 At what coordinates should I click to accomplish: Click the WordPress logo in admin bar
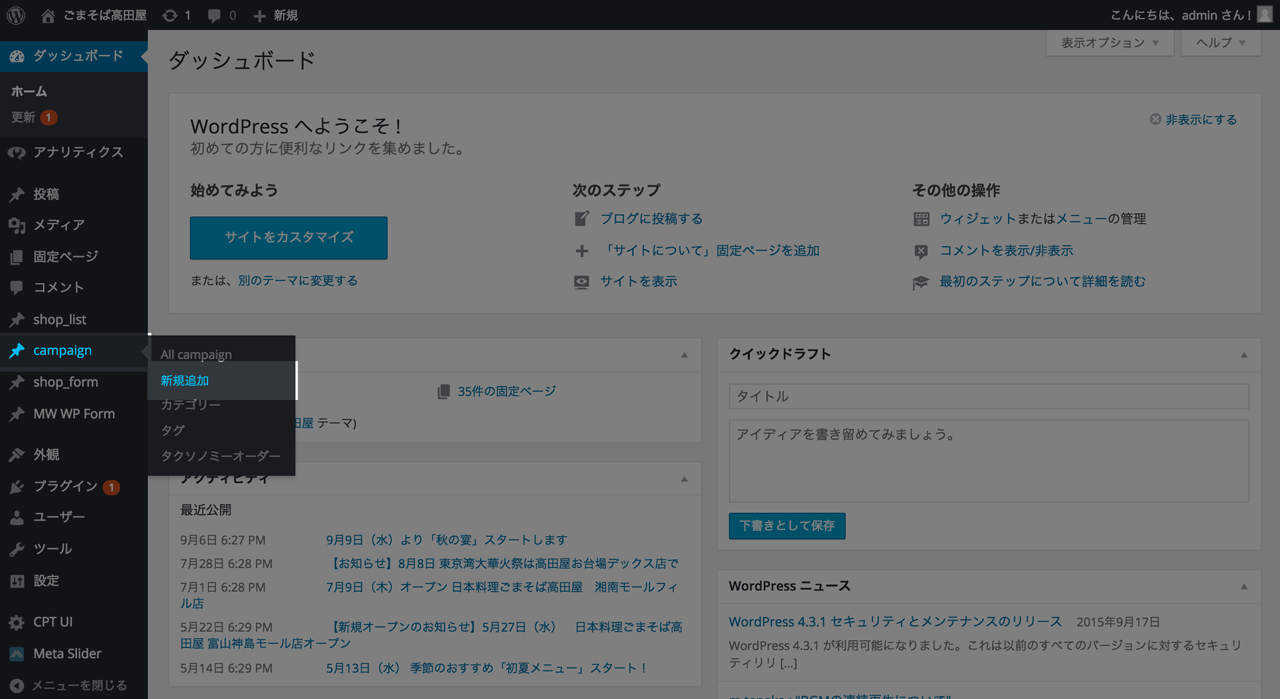[x=16, y=15]
